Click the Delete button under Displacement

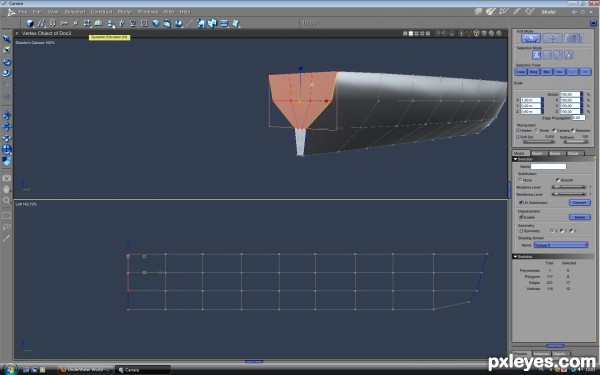coord(580,217)
